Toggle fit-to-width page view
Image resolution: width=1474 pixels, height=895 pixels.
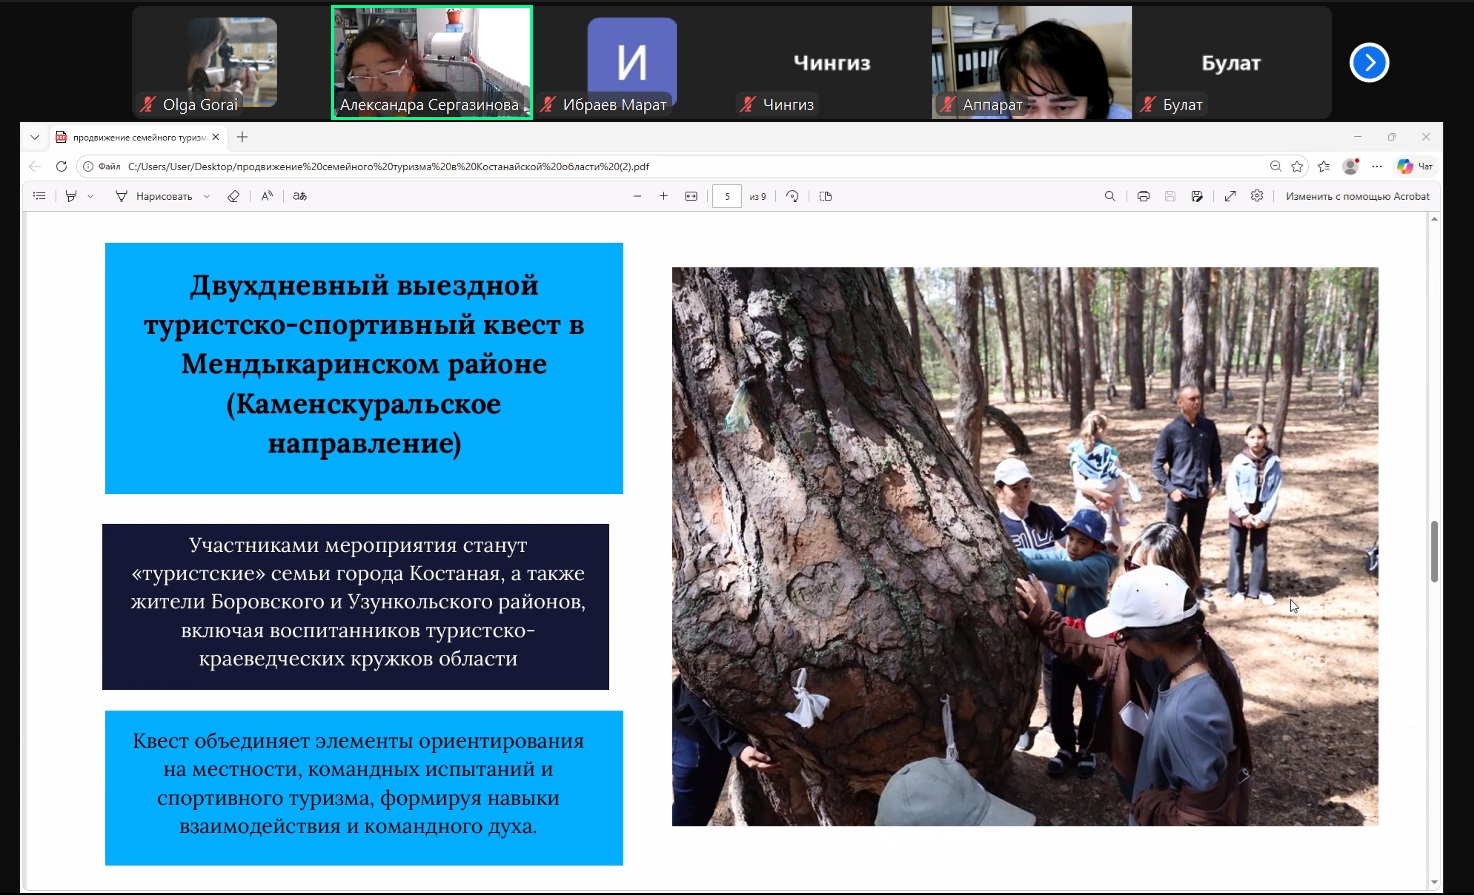[691, 196]
